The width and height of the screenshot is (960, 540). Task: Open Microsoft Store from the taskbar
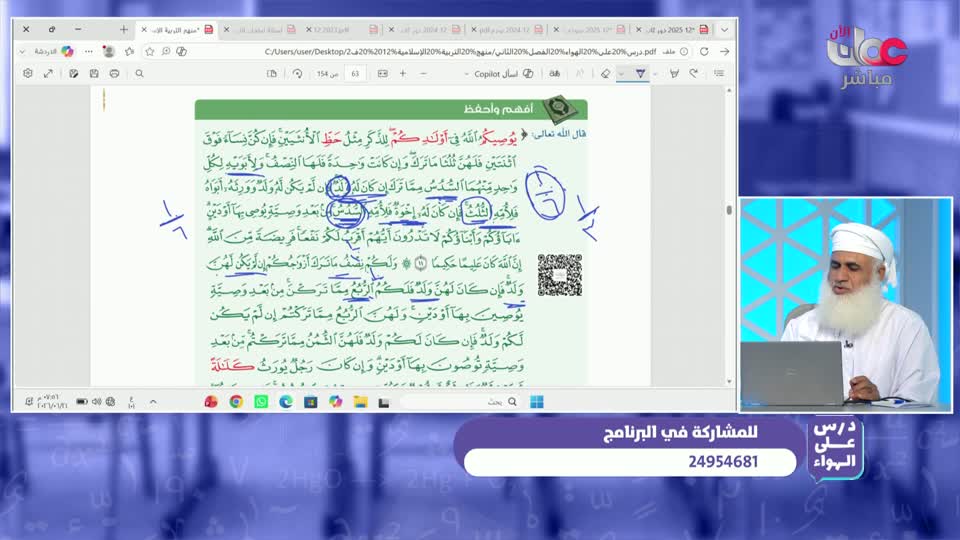pos(310,402)
